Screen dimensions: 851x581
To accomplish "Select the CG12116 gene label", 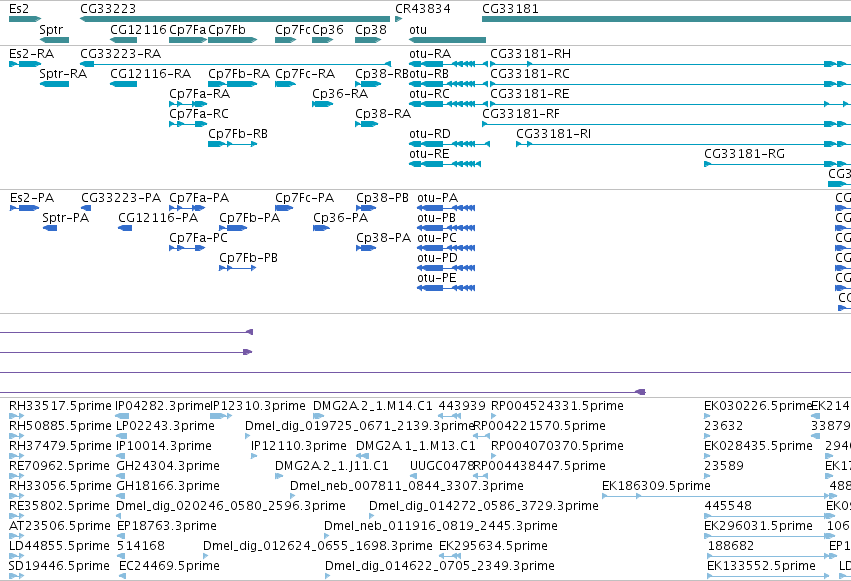I will (138, 30).
